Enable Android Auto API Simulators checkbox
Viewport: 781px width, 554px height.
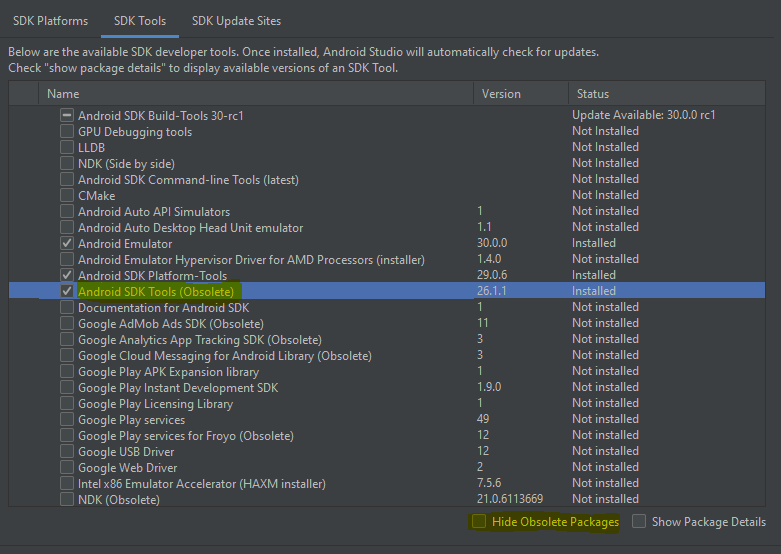pos(67,211)
